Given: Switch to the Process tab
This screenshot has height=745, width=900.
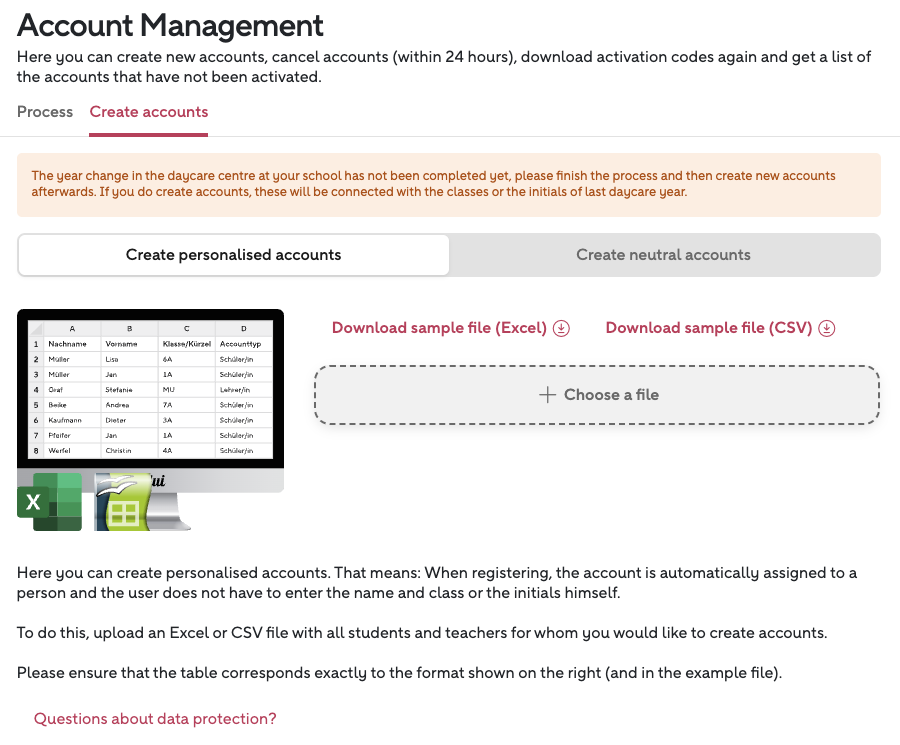Looking at the screenshot, I should click(x=45, y=112).
